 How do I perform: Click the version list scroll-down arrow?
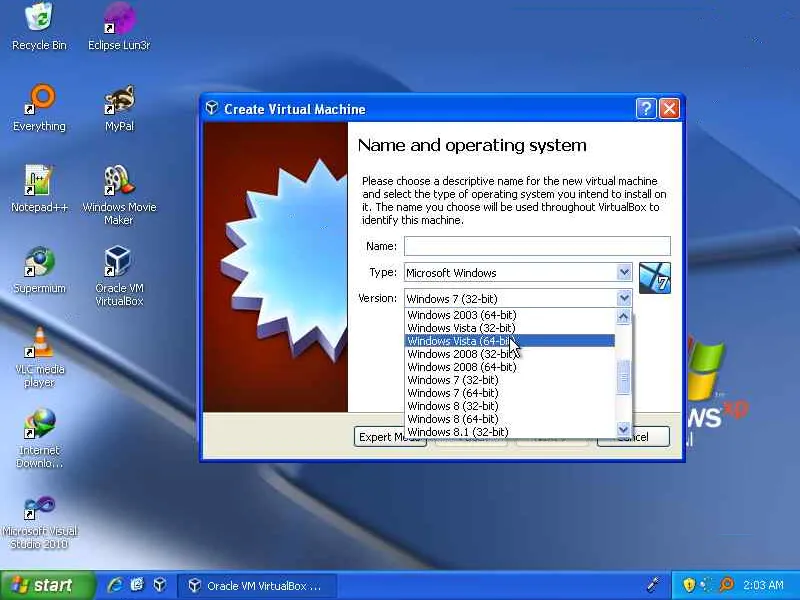point(623,429)
